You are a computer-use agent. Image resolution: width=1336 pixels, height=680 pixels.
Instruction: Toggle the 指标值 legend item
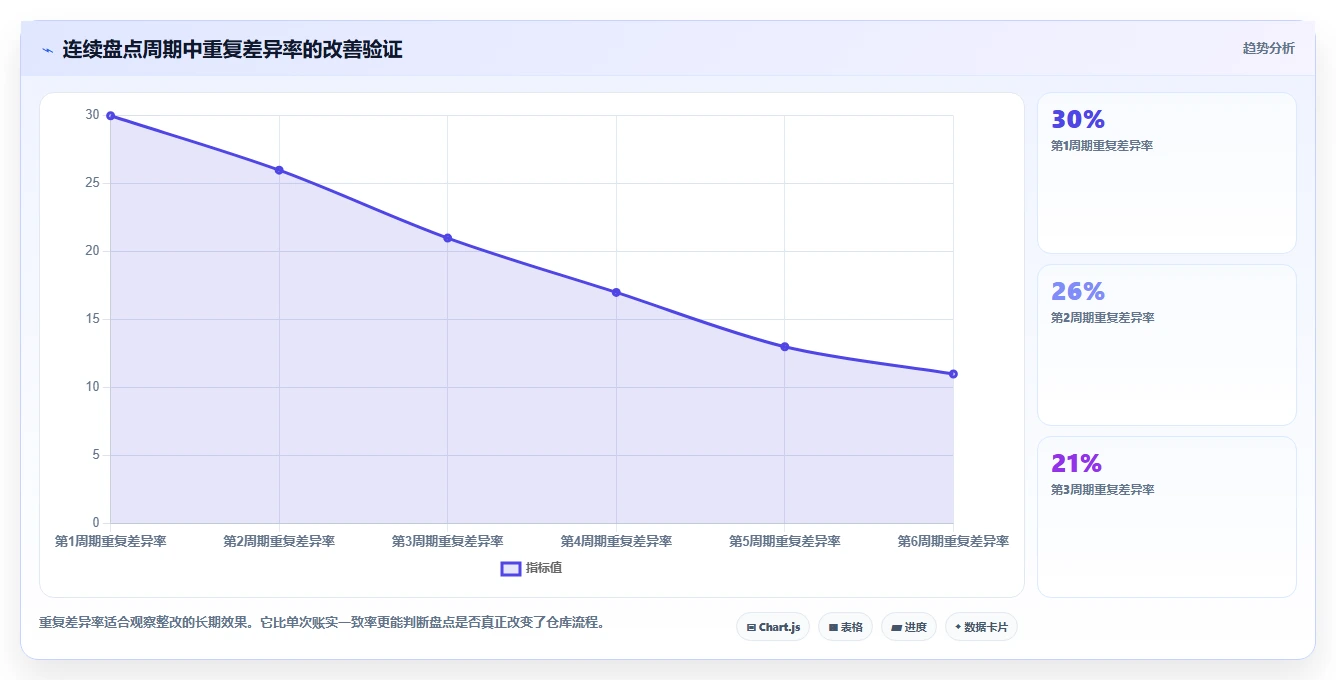tap(531, 568)
